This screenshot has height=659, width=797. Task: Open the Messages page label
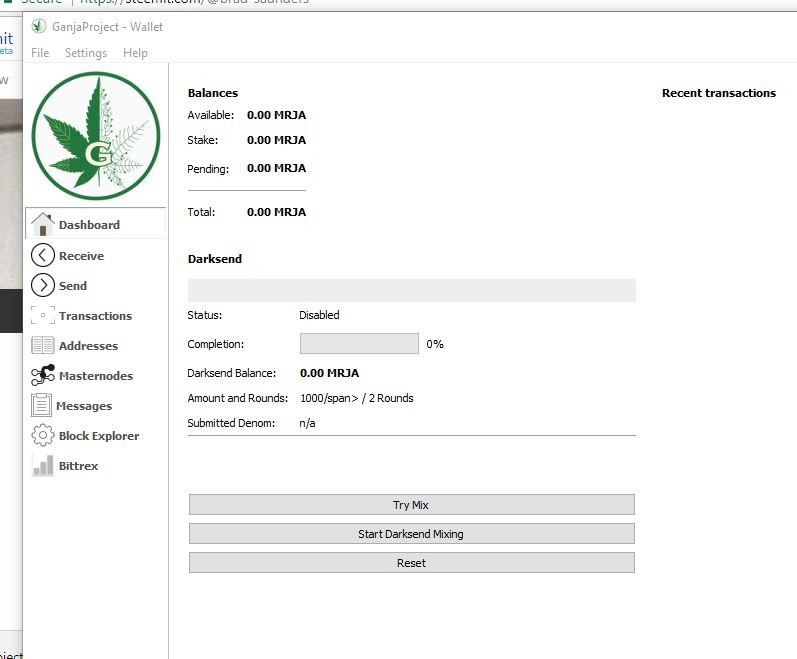click(x=84, y=405)
